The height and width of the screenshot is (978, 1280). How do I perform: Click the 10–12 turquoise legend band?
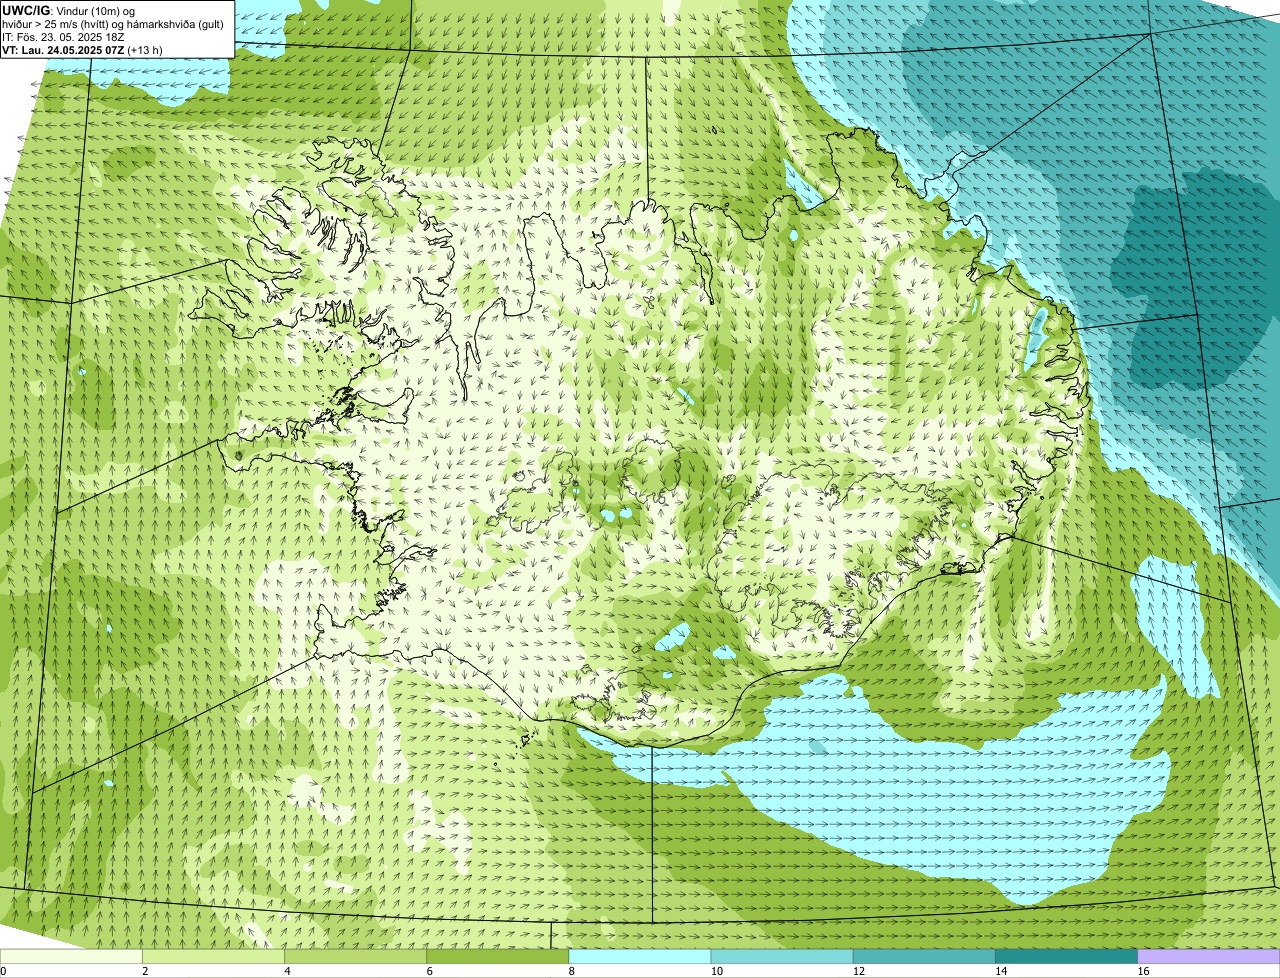[782, 956]
